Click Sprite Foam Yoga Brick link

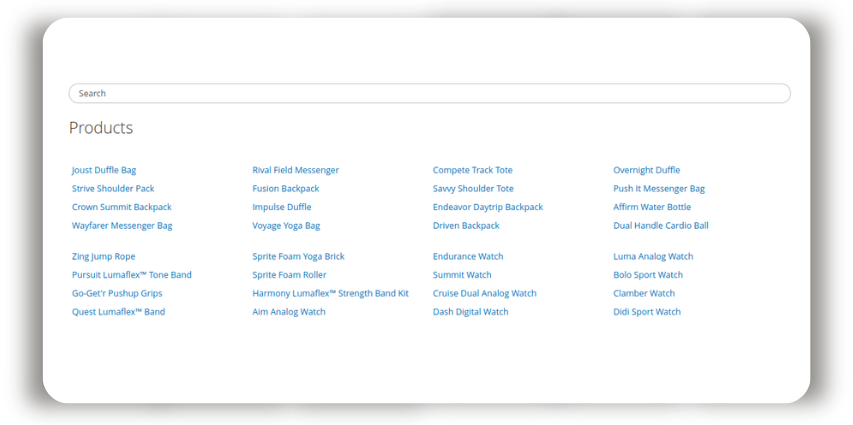tap(299, 257)
